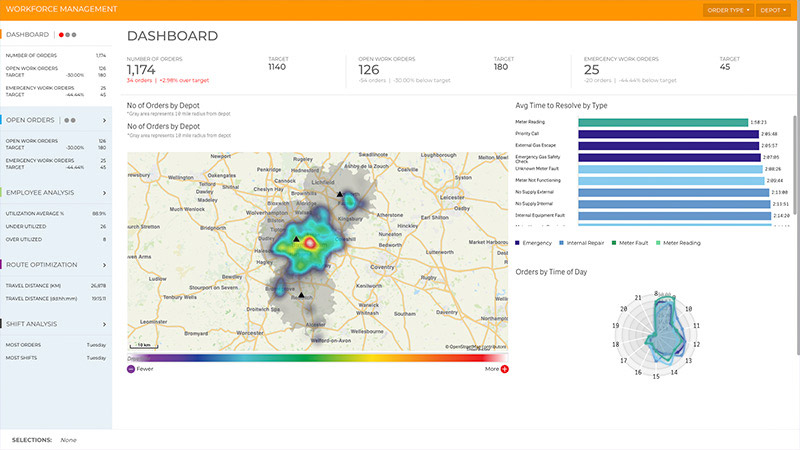Screen dimensions: 800x450
Task: Click the Worcester label on the map
Action: click(x=250, y=333)
